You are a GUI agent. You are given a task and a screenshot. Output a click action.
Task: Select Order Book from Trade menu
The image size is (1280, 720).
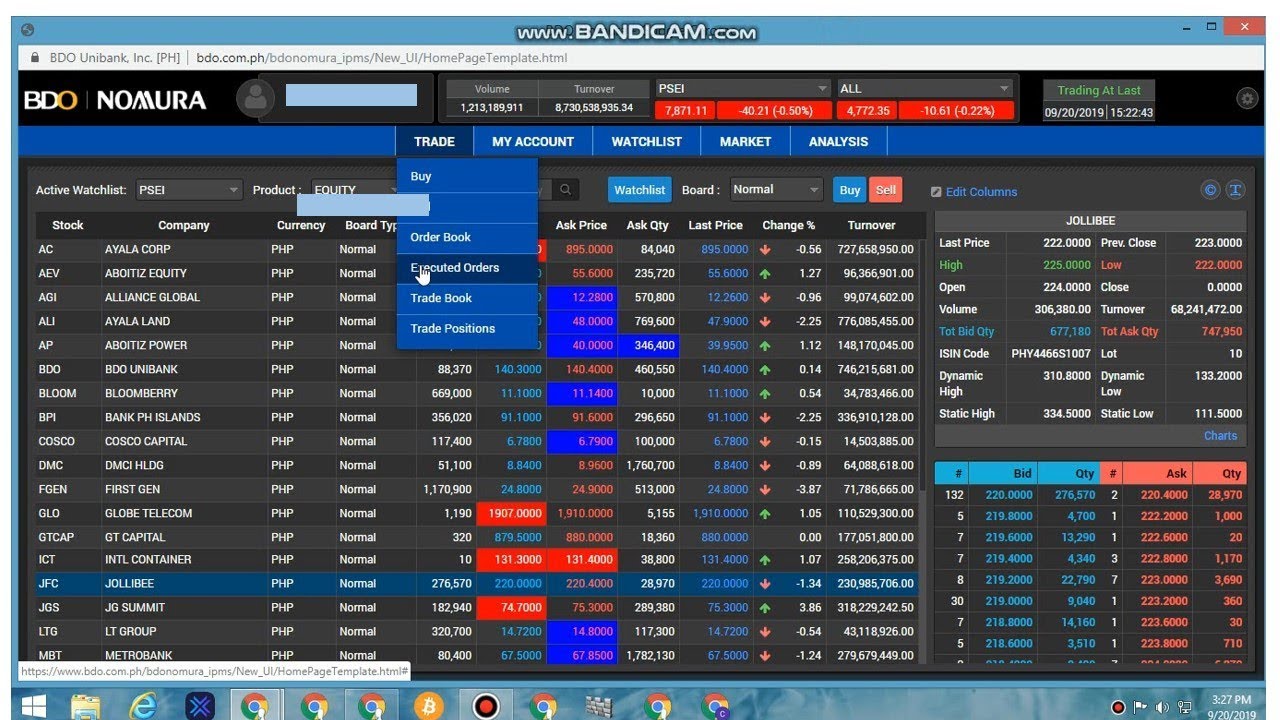467,237
